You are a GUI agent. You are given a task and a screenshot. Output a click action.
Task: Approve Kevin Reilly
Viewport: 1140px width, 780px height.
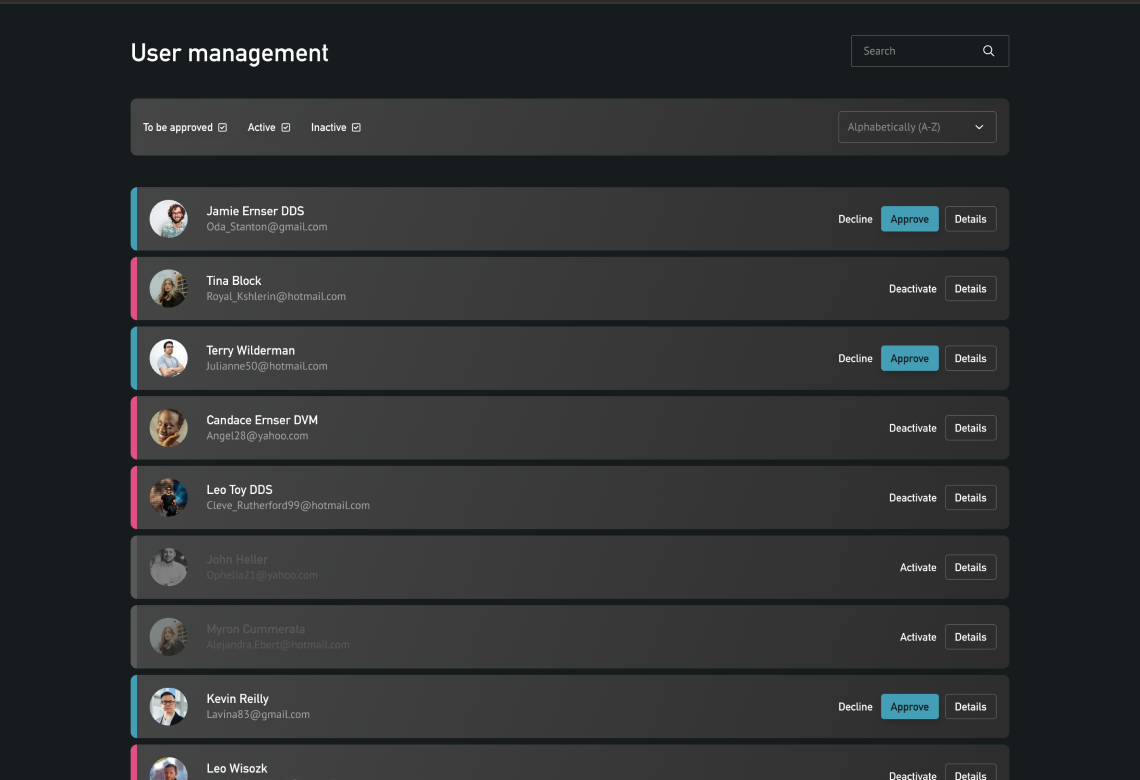[x=910, y=707]
